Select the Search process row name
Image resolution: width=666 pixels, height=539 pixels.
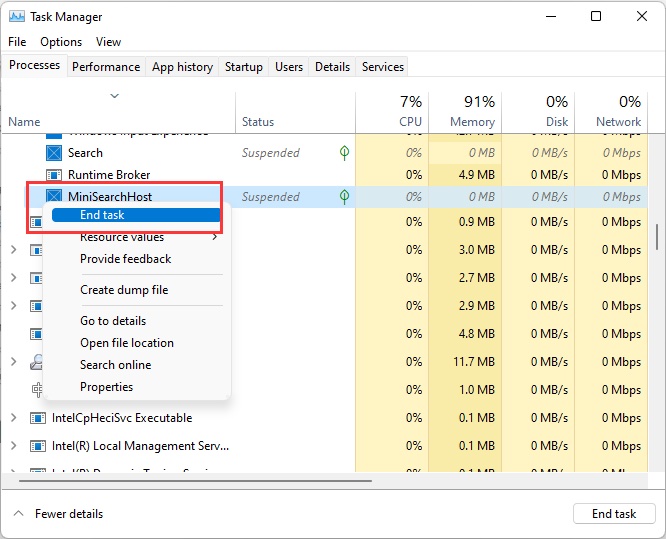85,153
